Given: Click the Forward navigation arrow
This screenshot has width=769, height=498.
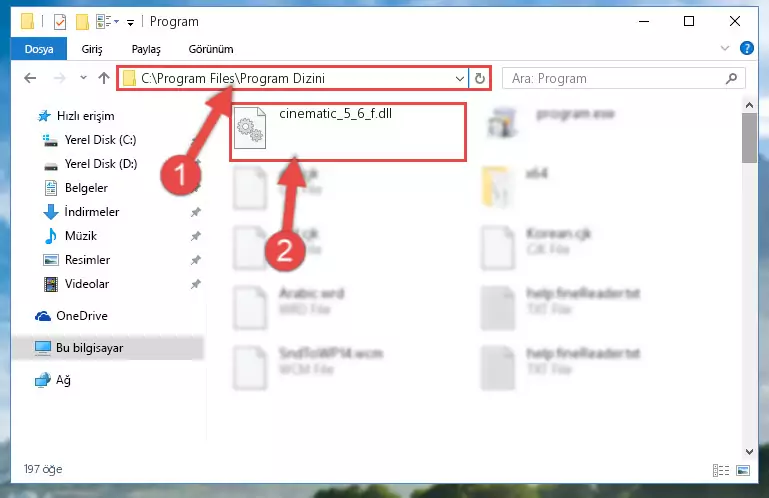Looking at the screenshot, I should click(x=60, y=78).
